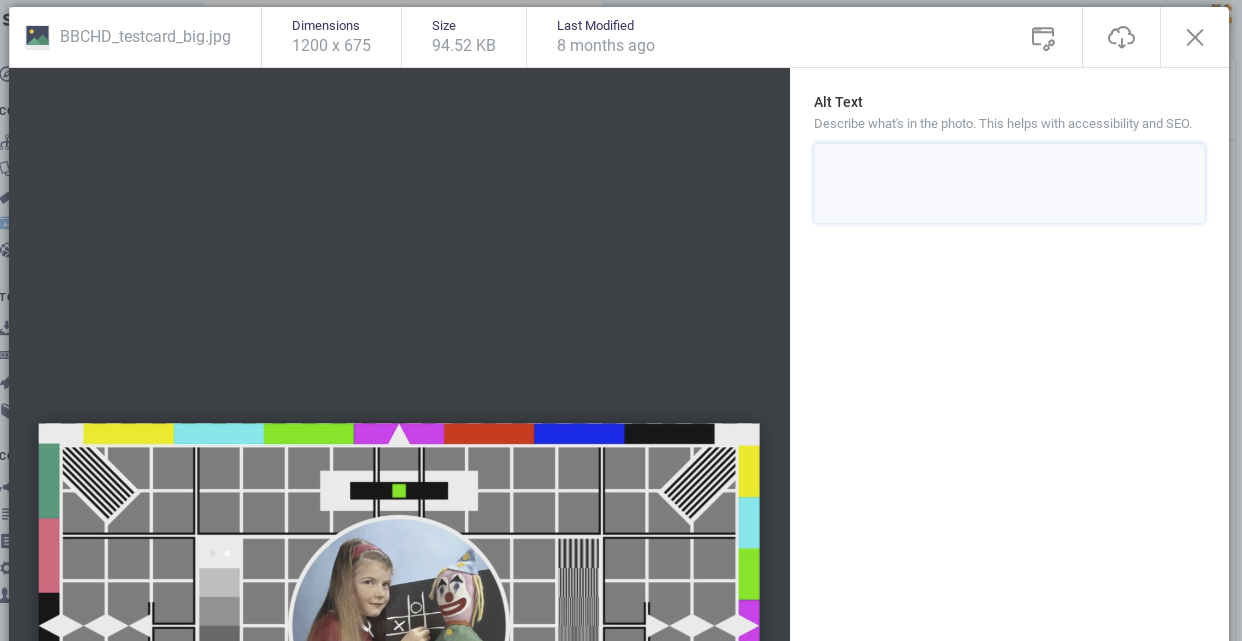Download the image with the cloud icon
This screenshot has height=641, width=1242.
[1121, 38]
